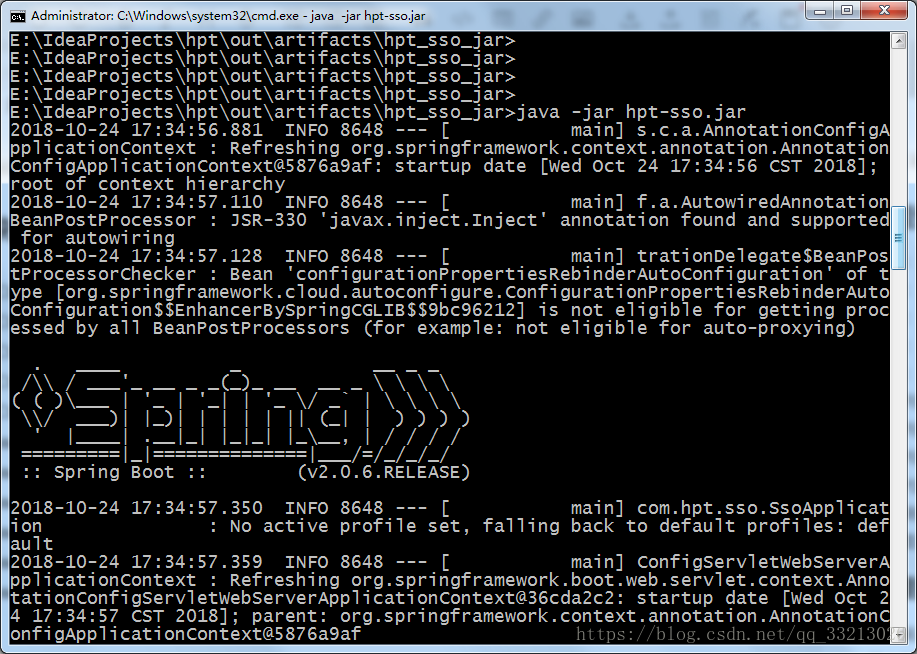Click the Spring ASCII art banner

click(x=240, y=416)
